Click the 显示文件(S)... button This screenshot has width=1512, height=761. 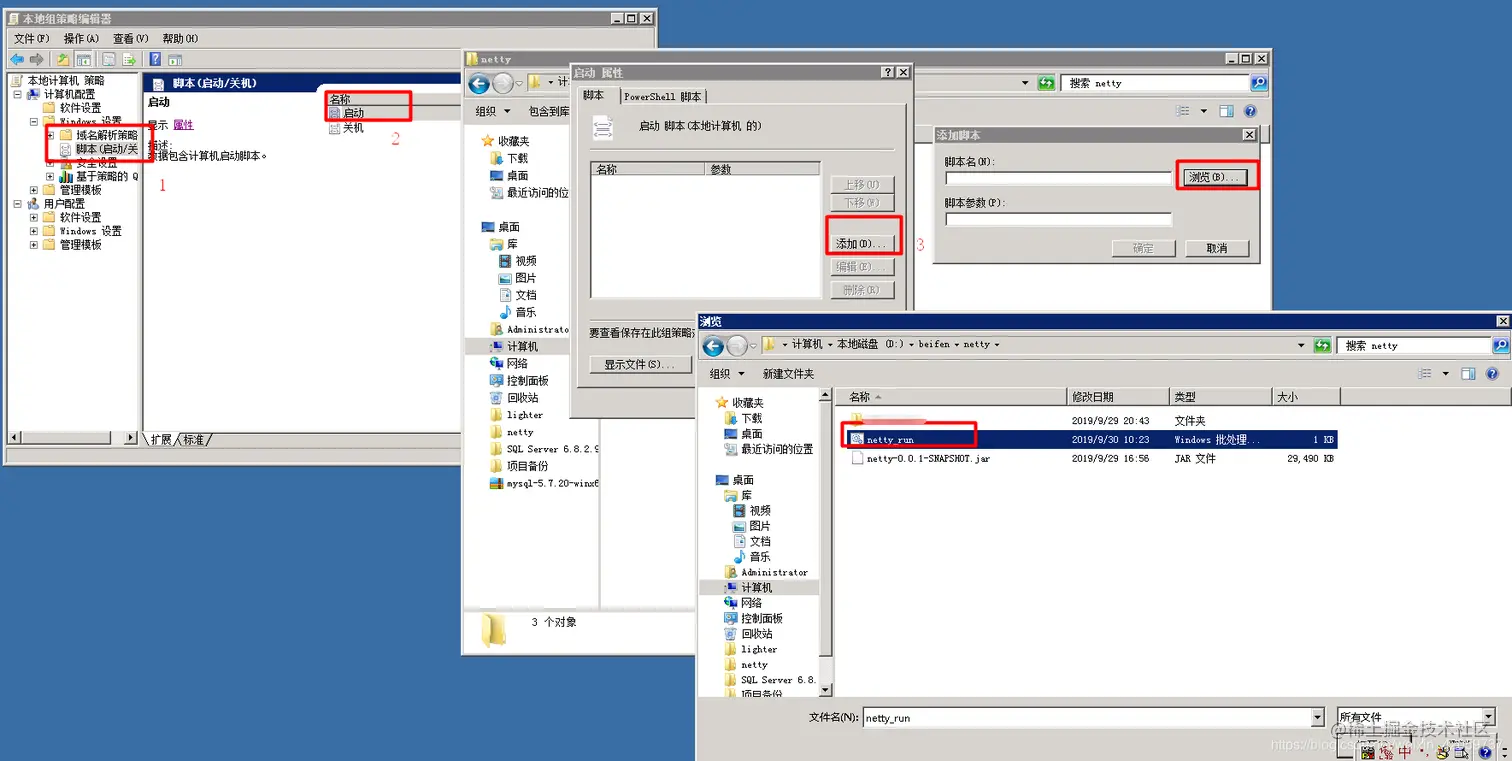pyautogui.click(x=640, y=365)
